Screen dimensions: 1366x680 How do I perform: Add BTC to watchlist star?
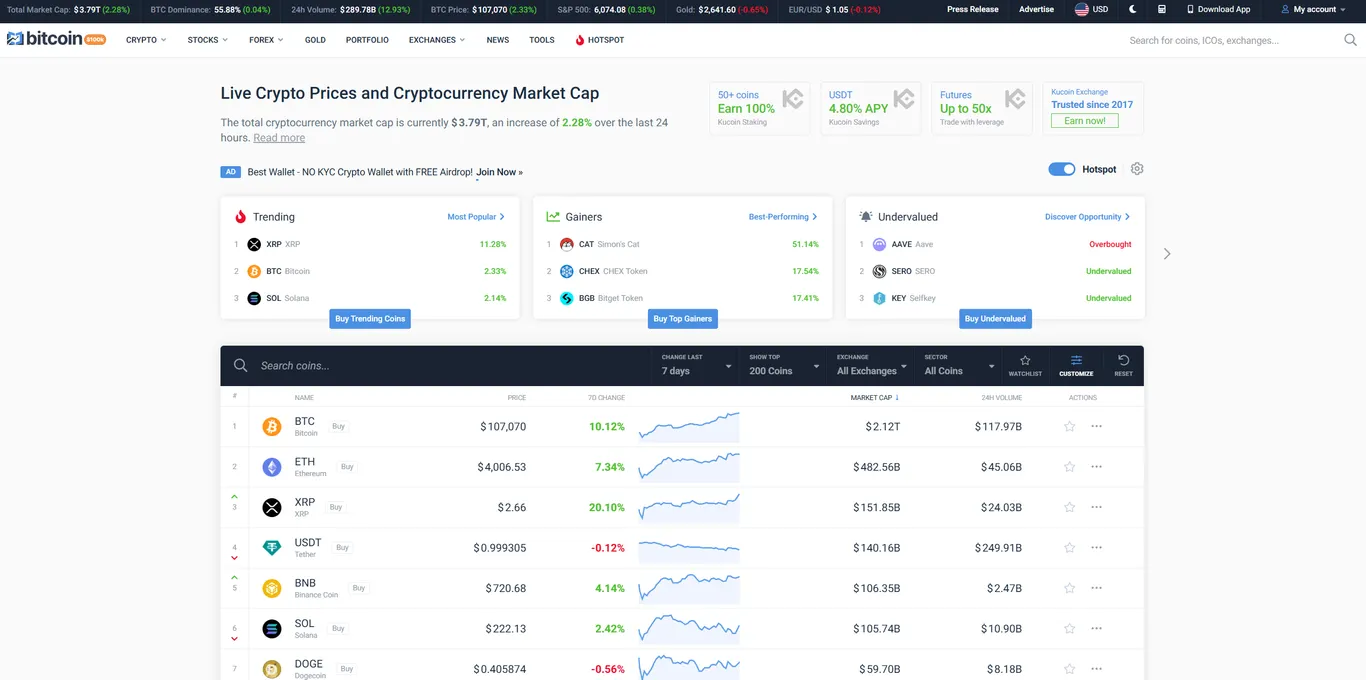pyautogui.click(x=1069, y=426)
